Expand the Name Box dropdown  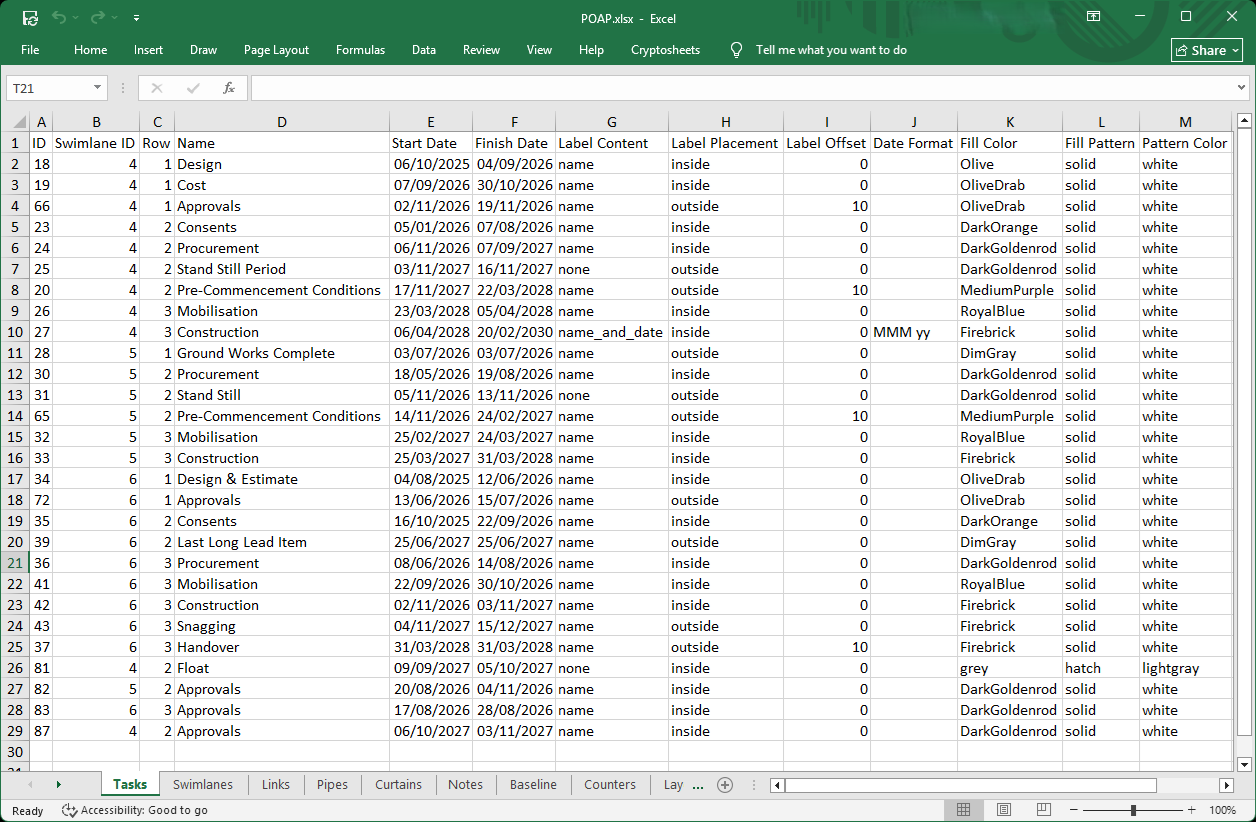[96, 88]
